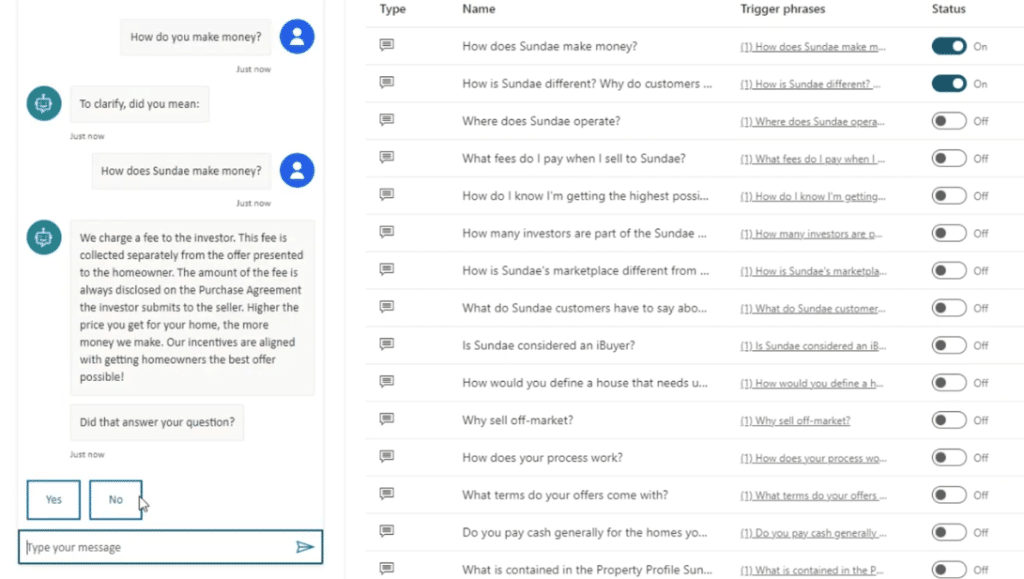Enable the 'Where does Sundae operate?' topic toggle
This screenshot has height=579, width=1024.
(949, 121)
